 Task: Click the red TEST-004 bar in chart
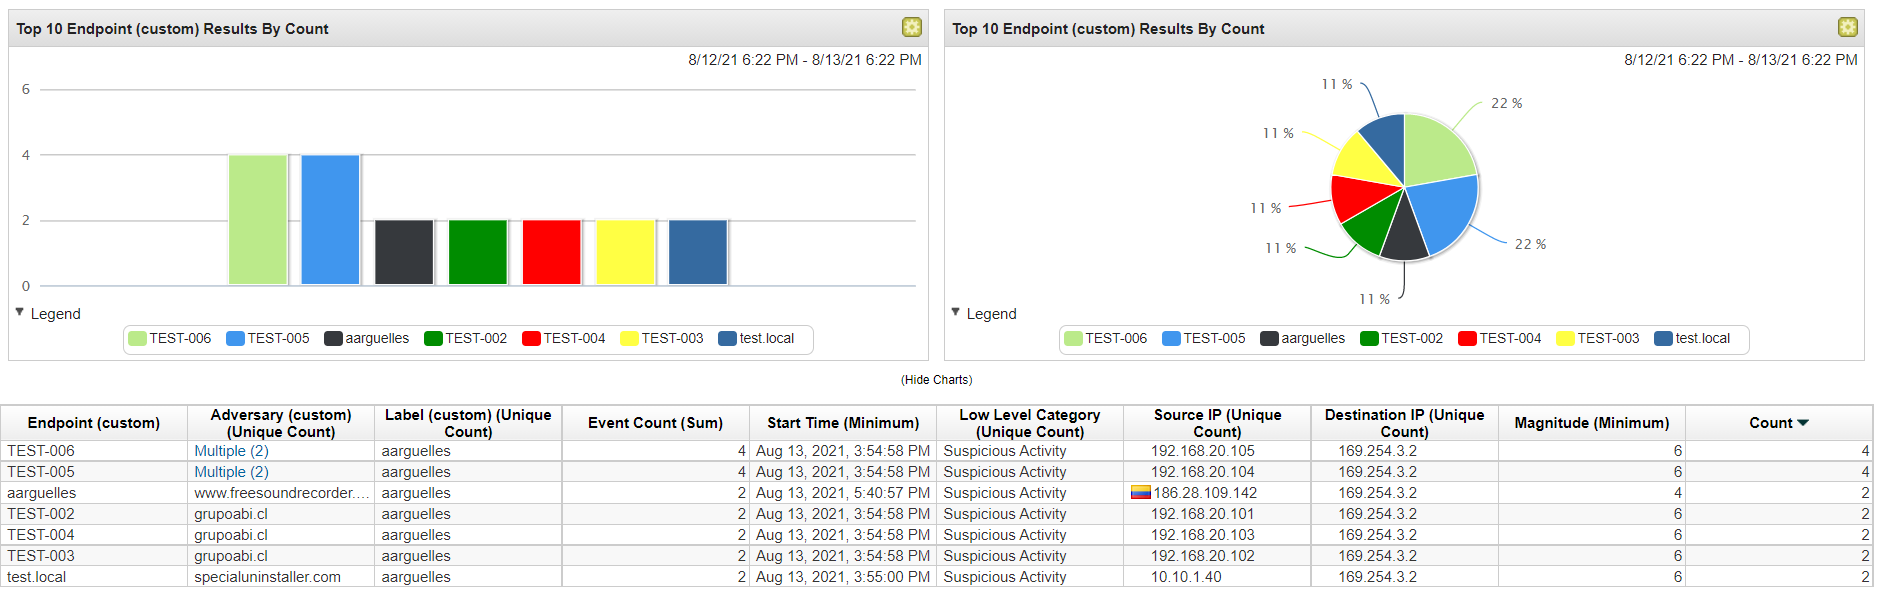click(x=551, y=252)
